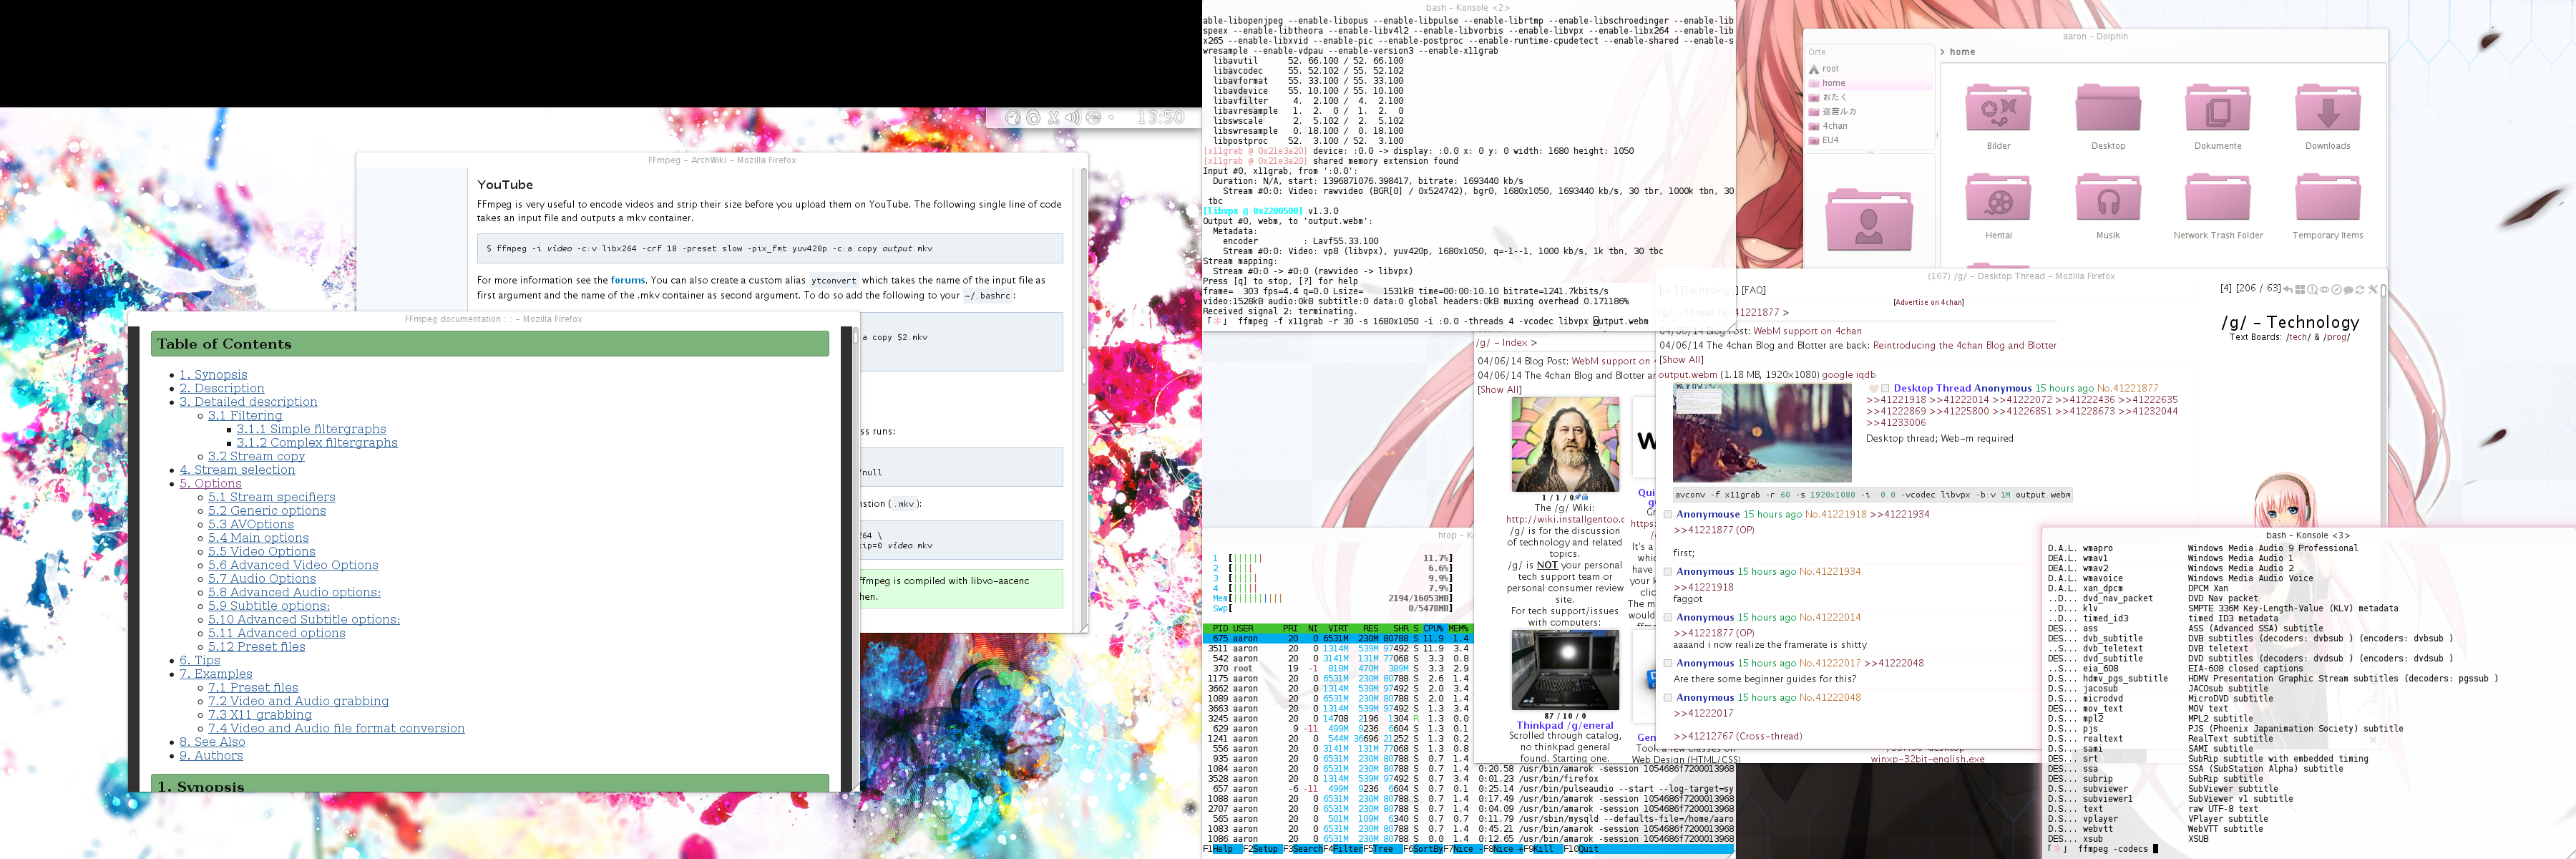Open the [FAQ] link in 4chan header
The image size is (2576, 859).
point(1753,290)
